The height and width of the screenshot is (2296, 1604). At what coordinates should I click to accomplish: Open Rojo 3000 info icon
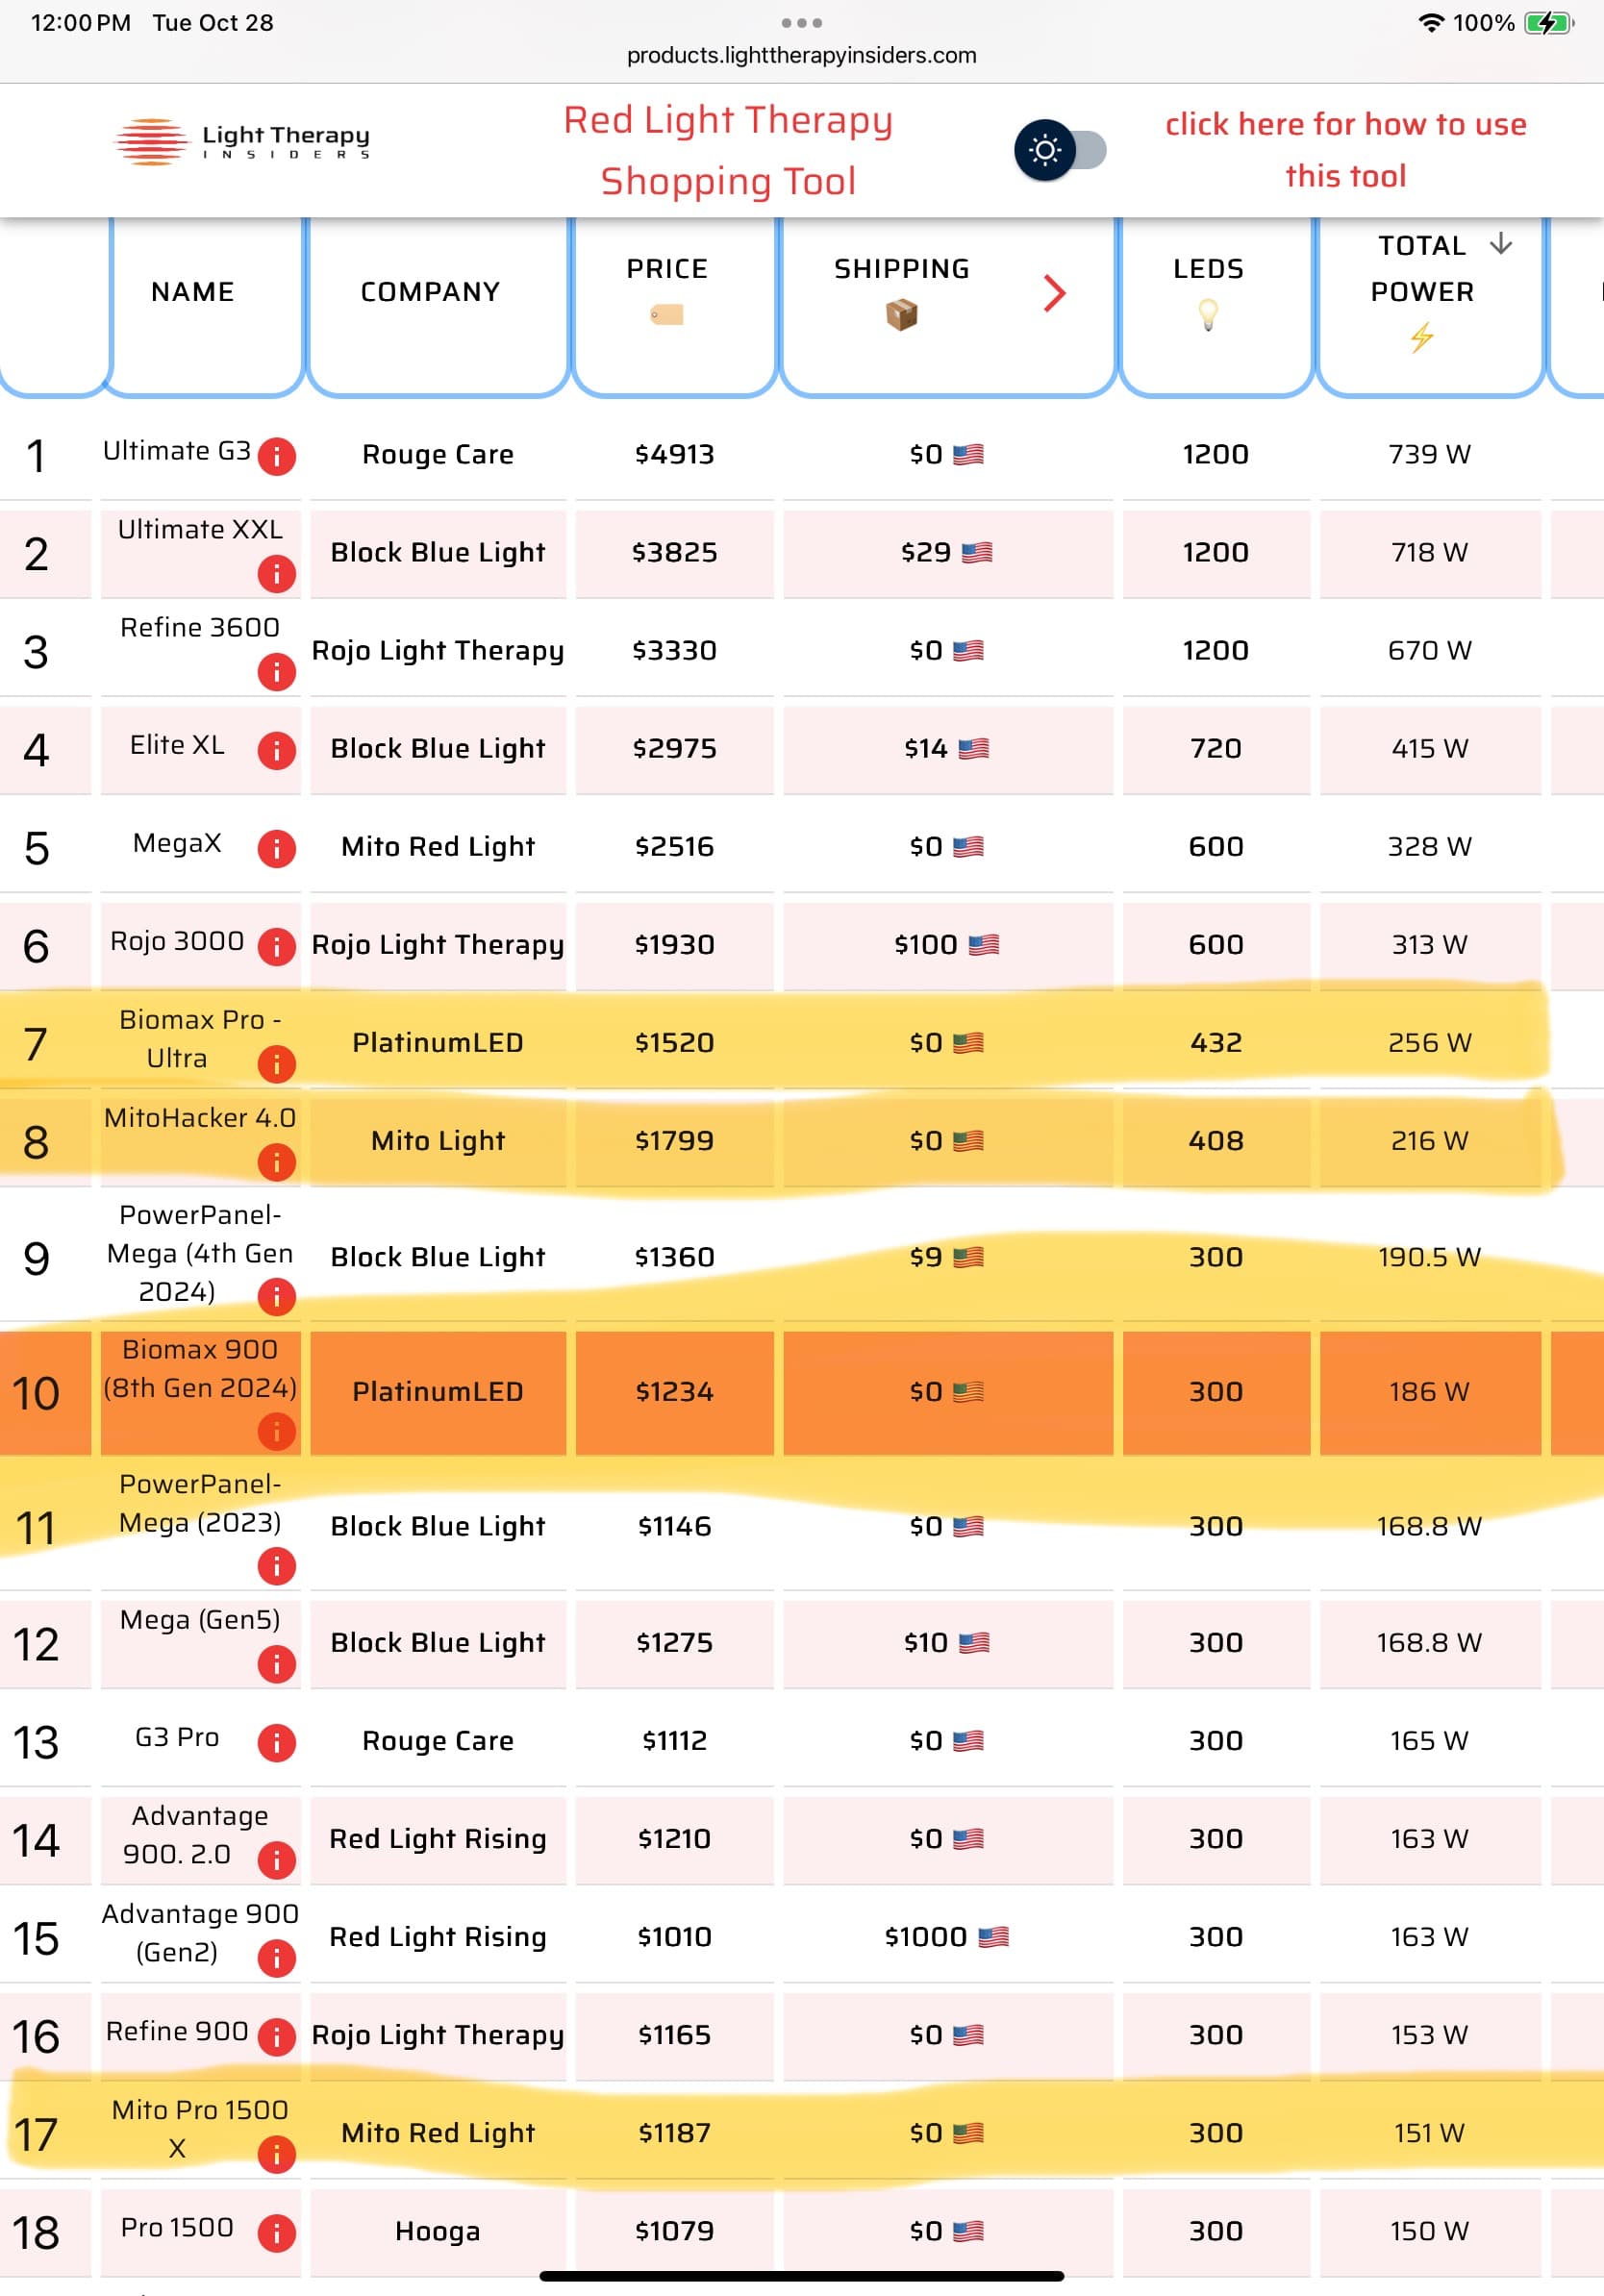pos(276,946)
